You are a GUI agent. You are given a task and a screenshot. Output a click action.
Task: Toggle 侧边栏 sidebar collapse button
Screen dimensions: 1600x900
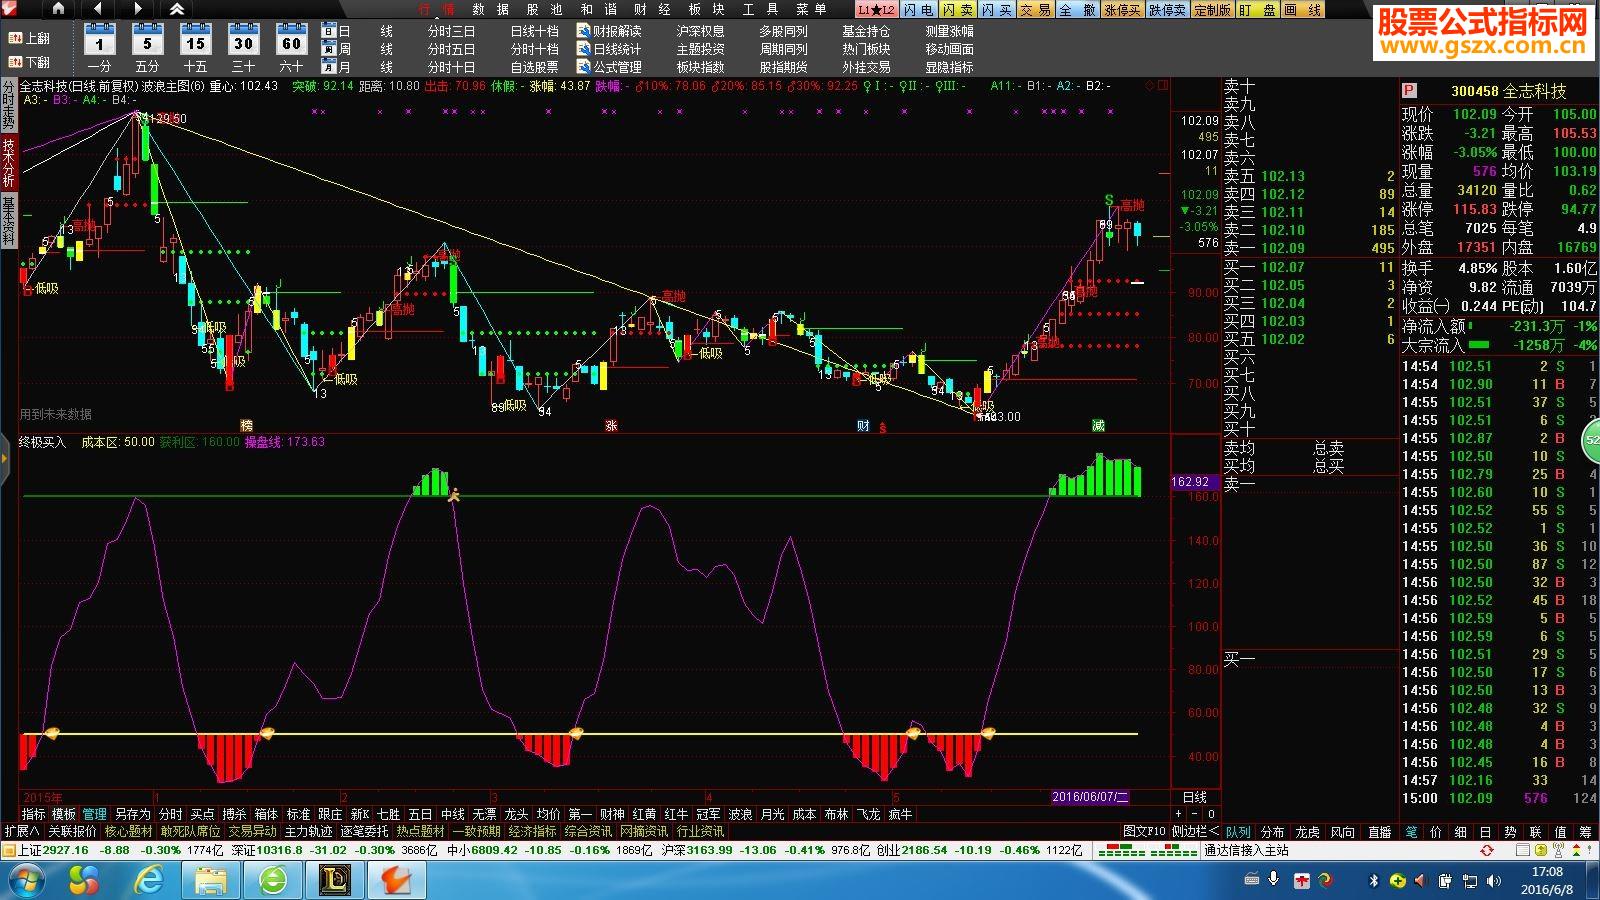pyautogui.click(x=1196, y=831)
